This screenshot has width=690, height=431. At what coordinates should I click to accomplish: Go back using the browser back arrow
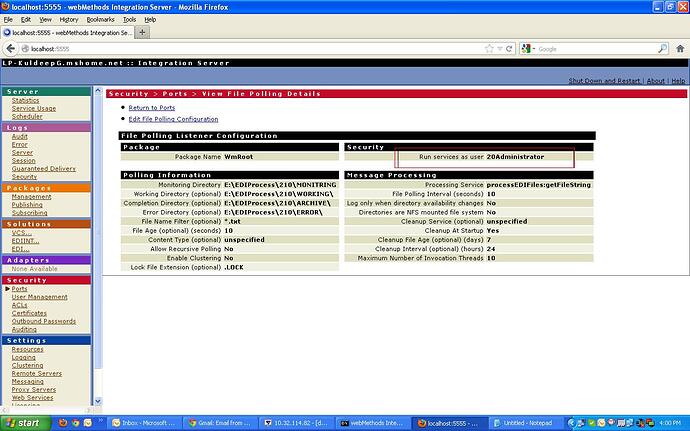[11, 48]
